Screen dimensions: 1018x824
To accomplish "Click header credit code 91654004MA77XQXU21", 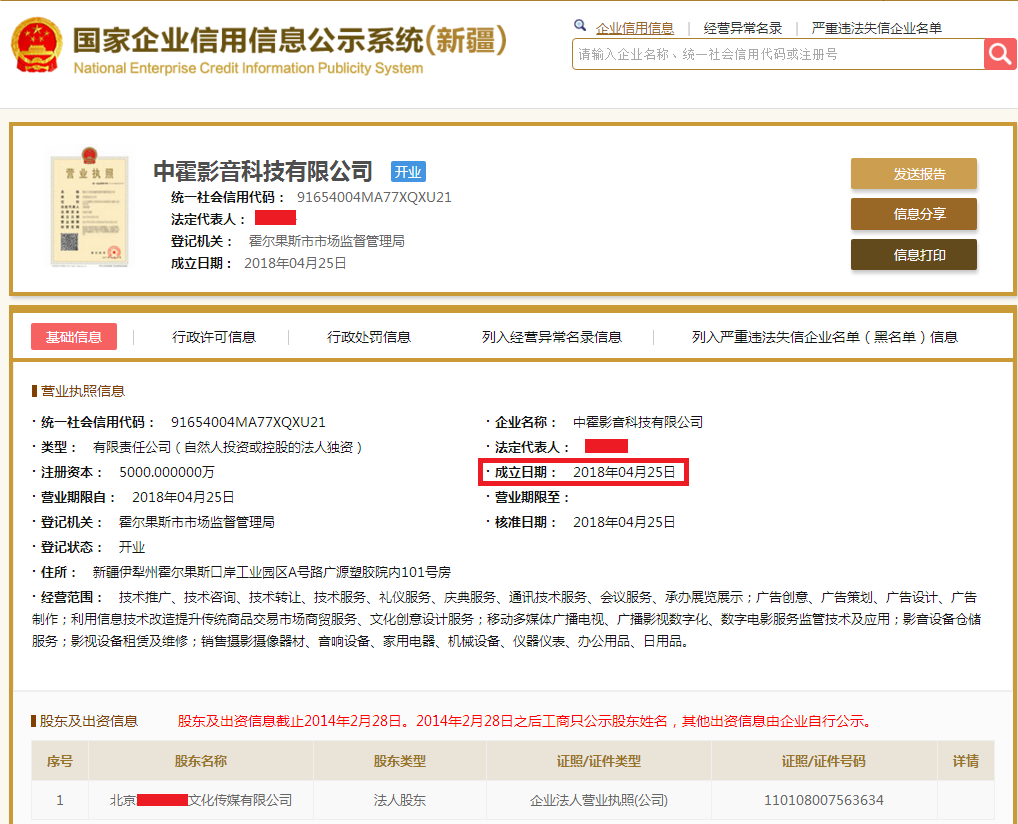I will tap(374, 197).
